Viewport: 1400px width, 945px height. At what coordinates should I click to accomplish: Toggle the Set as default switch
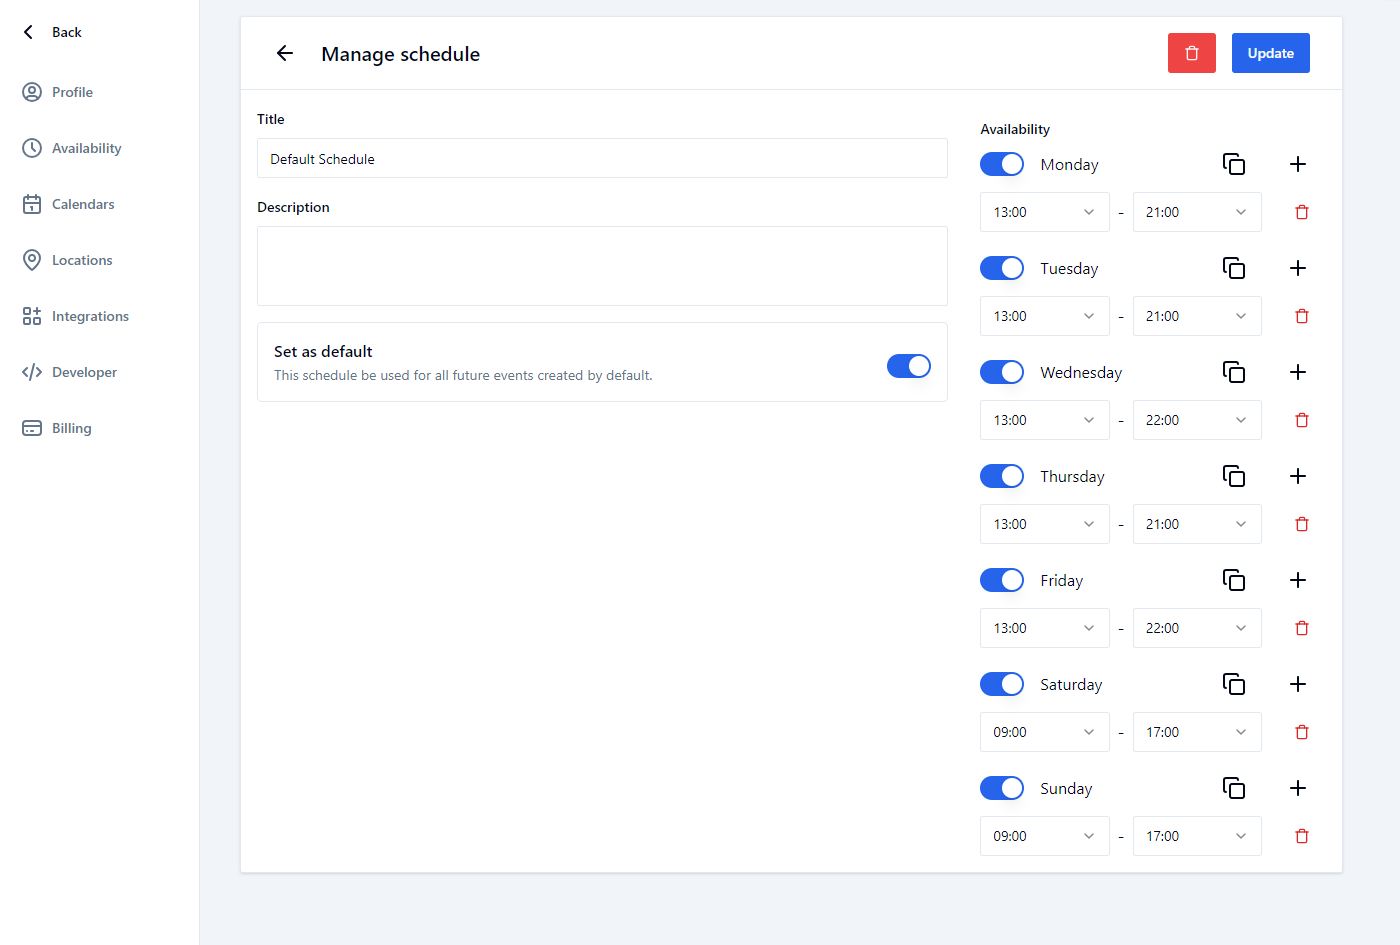point(908,365)
